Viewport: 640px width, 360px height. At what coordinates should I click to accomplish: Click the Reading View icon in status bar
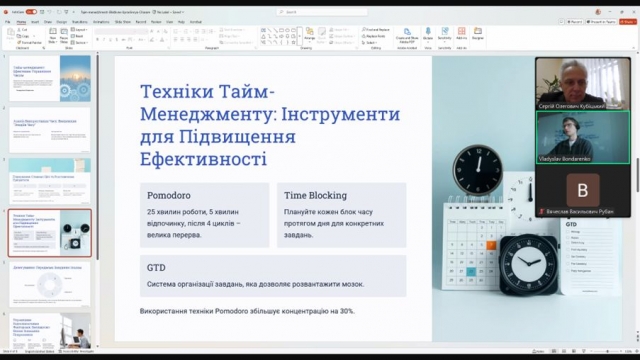[573, 351]
